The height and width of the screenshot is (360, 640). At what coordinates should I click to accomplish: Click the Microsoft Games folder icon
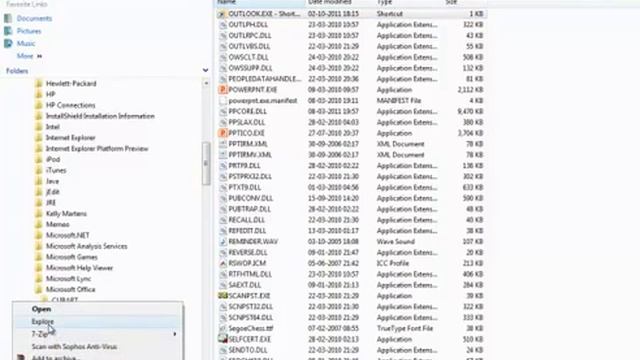[39, 257]
